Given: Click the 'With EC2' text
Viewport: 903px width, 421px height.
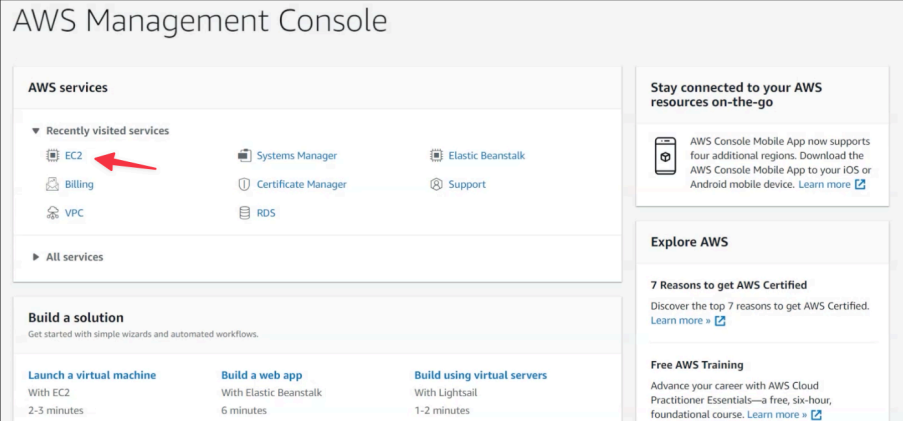Looking at the screenshot, I should (49, 393).
